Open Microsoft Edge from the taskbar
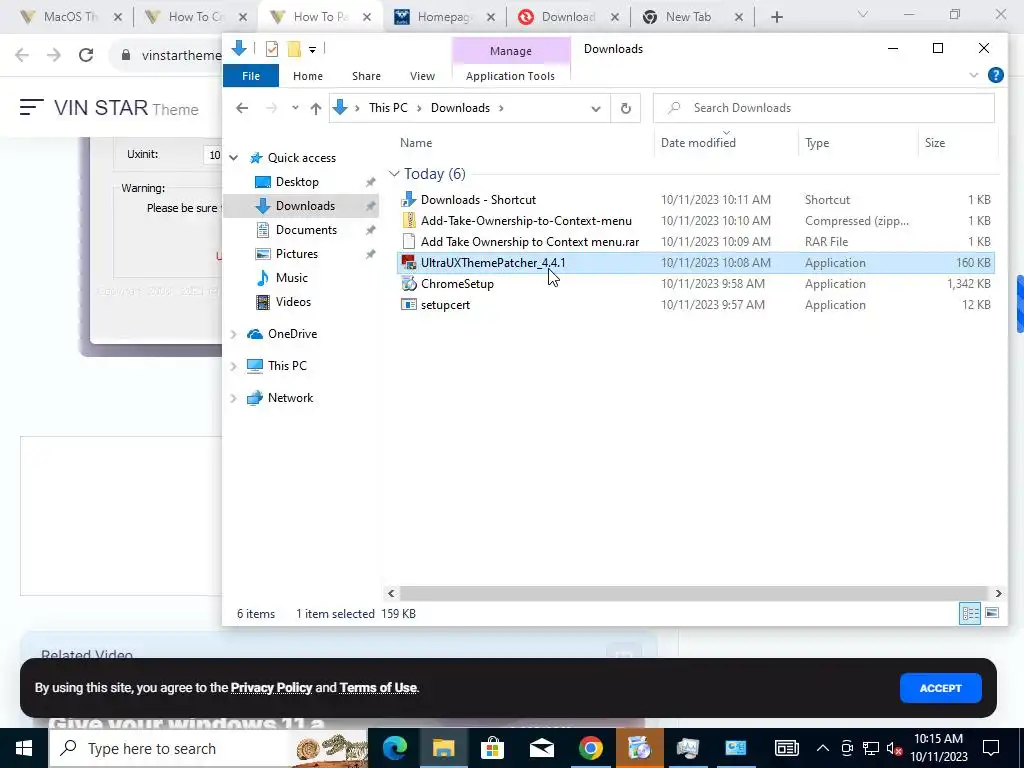This screenshot has width=1024, height=768. (395, 748)
